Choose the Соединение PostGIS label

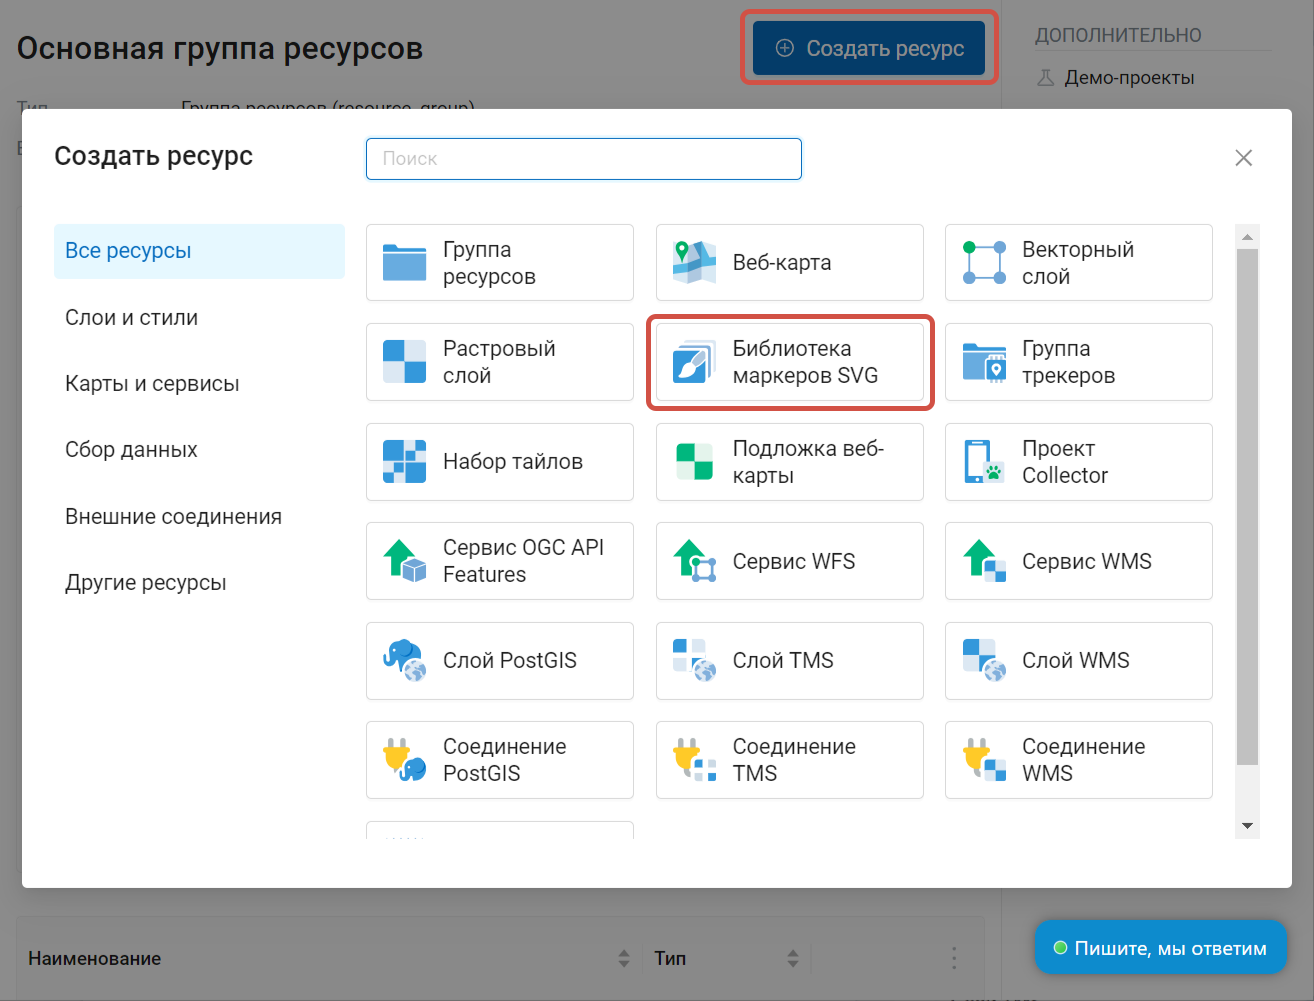(x=505, y=760)
